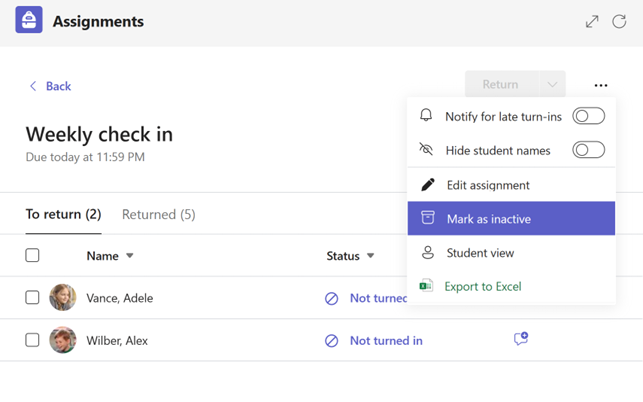Sort by the Name column arrow
The image size is (643, 402).
pos(130,256)
